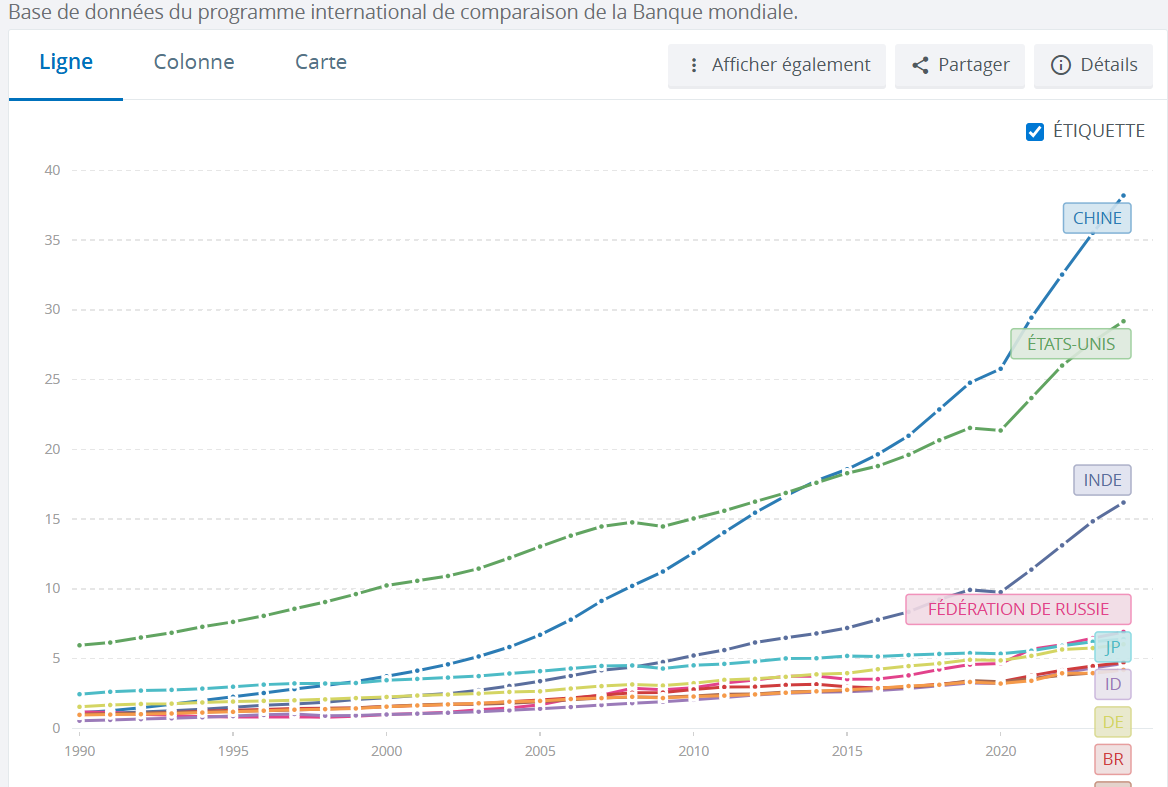Click the ID country label

[x=1112, y=685]
